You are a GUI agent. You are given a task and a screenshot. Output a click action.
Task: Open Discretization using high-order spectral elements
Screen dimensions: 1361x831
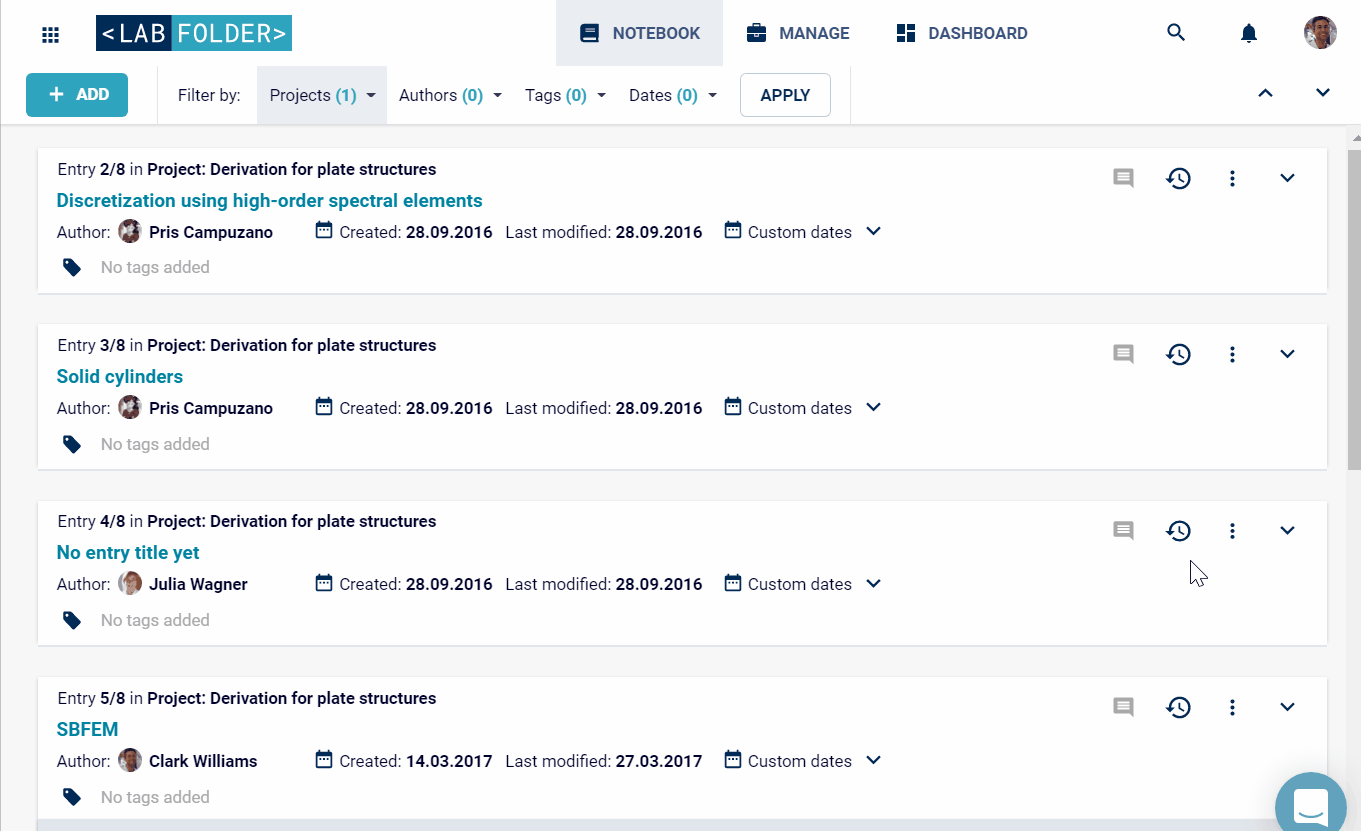[x=270, y=200]
